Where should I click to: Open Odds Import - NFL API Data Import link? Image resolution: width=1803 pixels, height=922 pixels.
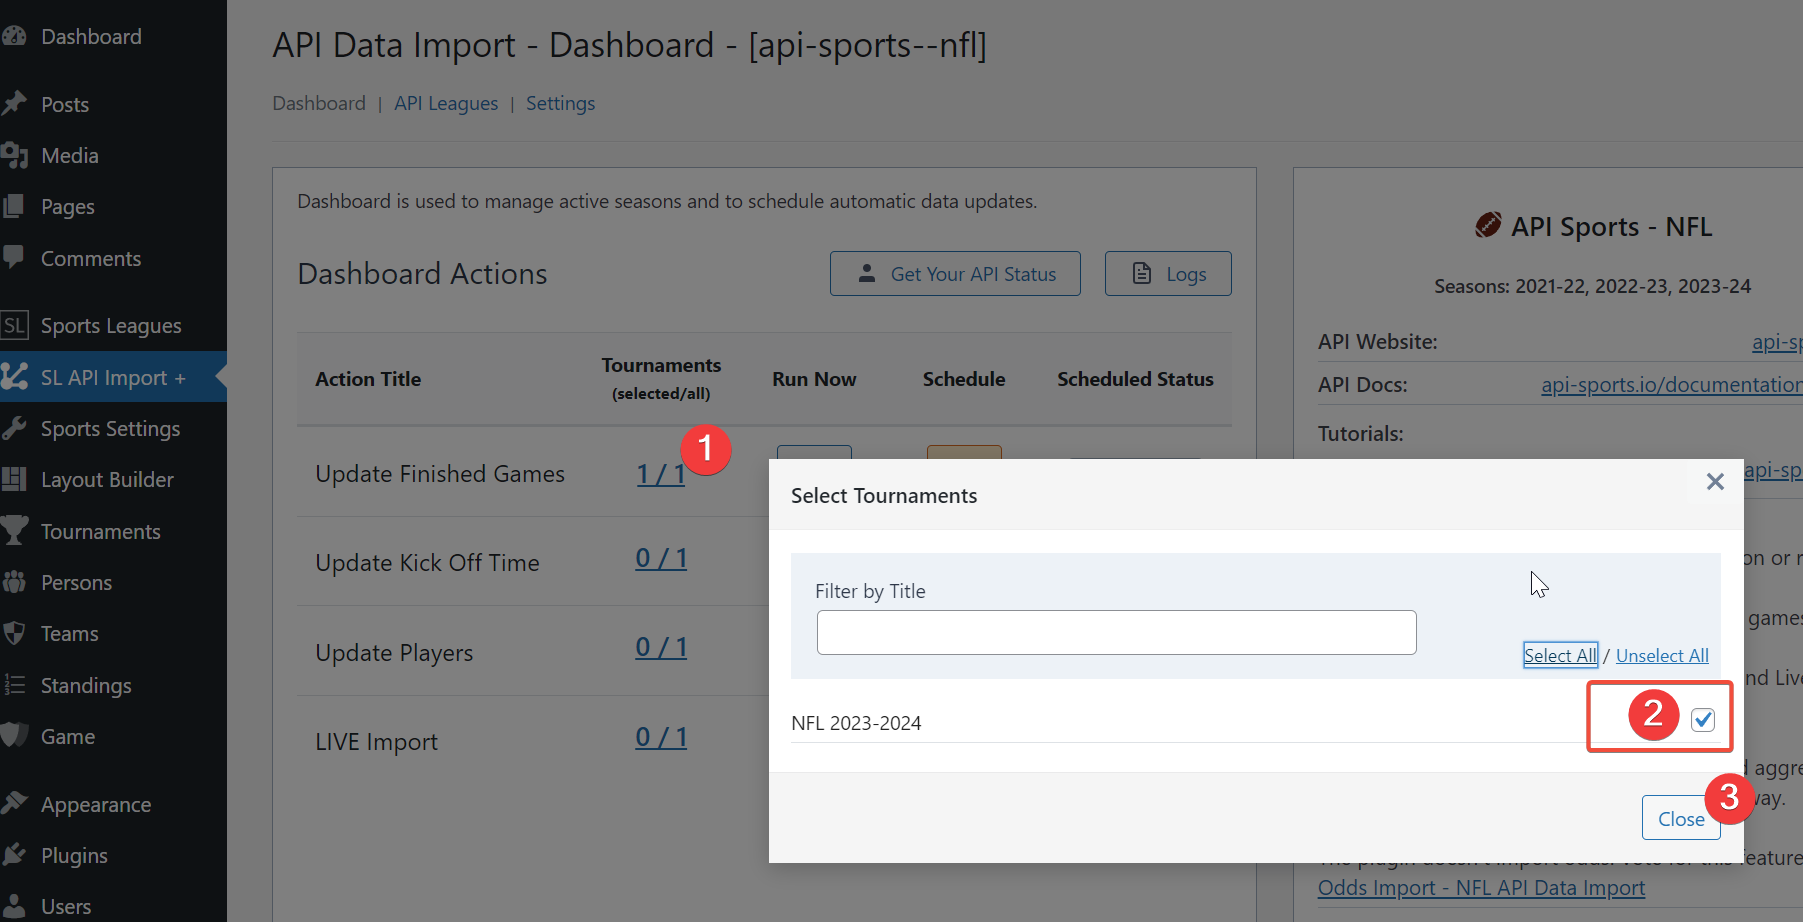coord(1481,888)
